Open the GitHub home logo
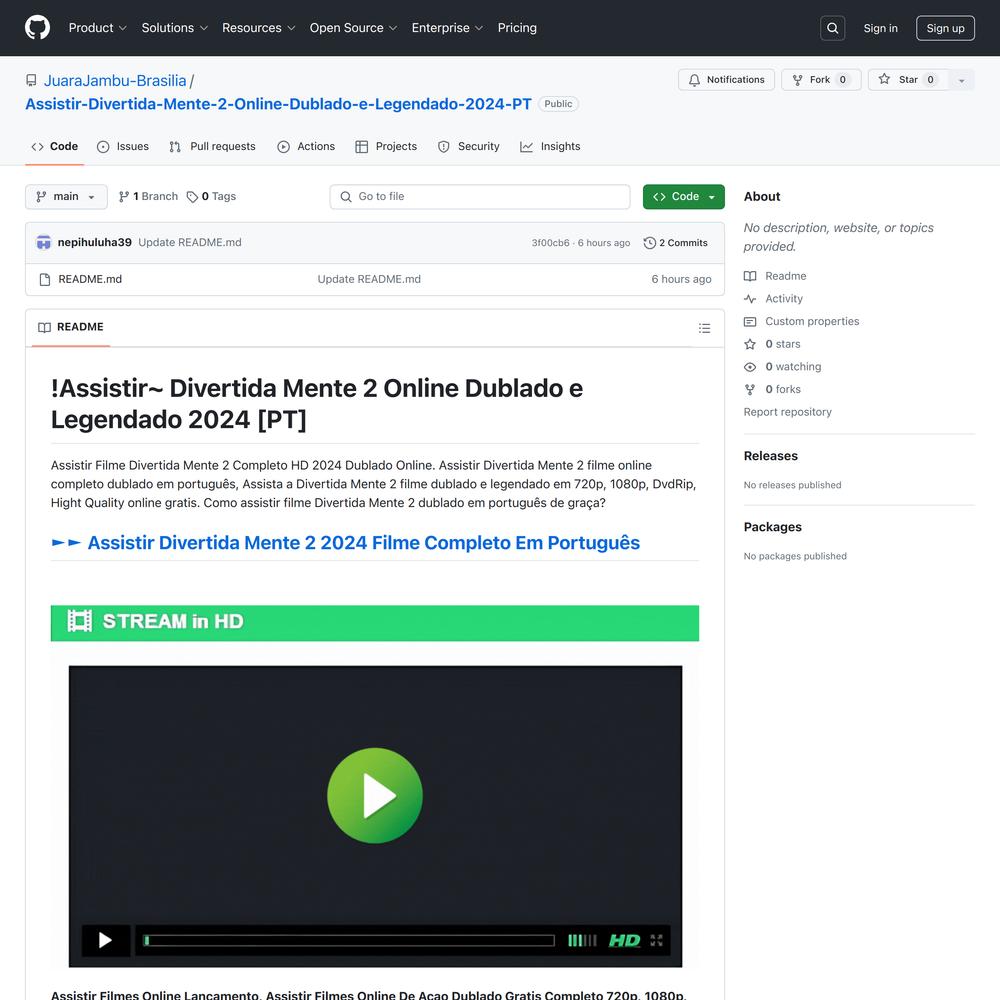The width and height of the screenshot is (1000, 1000). click(x=37, y=27)
